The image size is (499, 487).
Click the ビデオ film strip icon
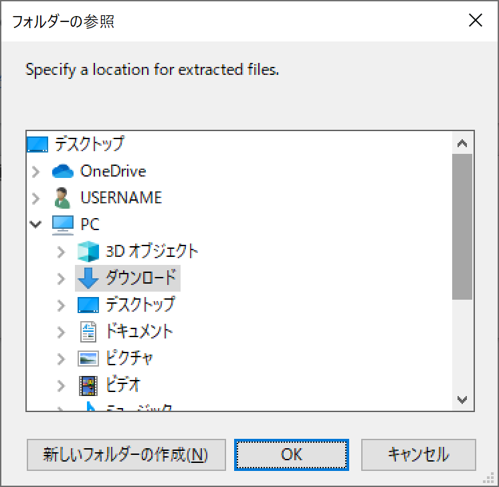click(x=88, y=386)
